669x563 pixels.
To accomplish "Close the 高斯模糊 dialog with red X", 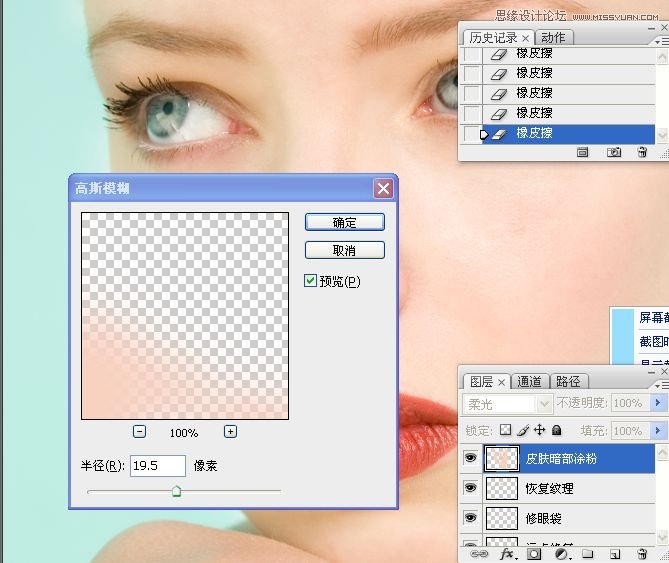I will [383, 188].
